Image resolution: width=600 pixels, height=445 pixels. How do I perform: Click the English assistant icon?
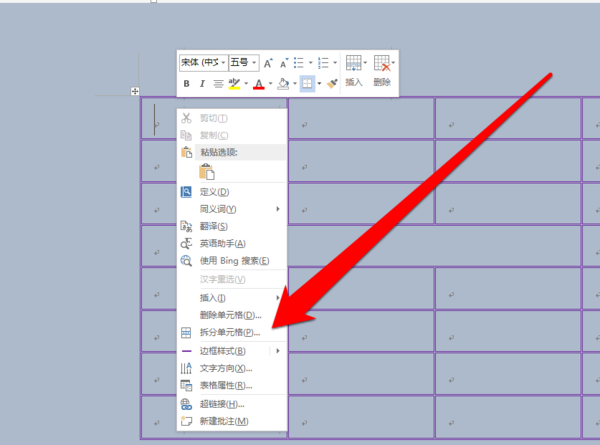[186, 243]
